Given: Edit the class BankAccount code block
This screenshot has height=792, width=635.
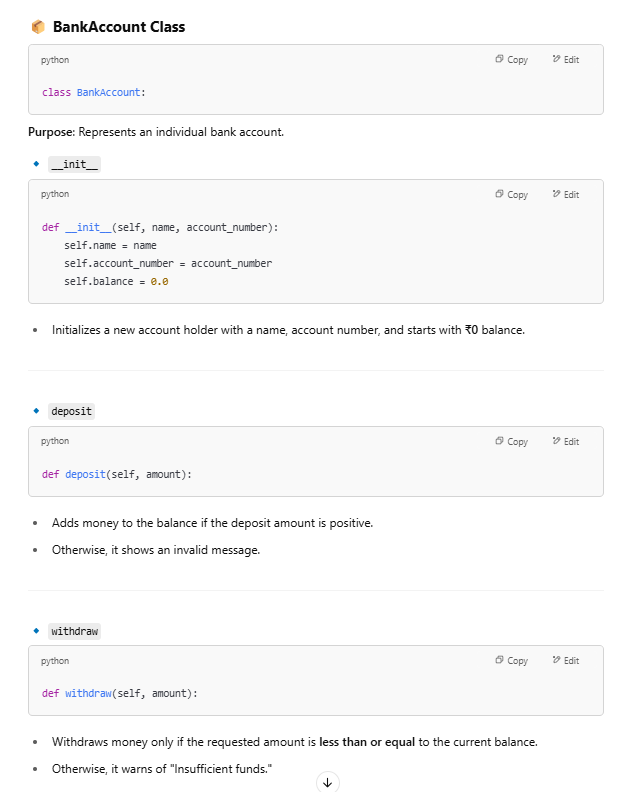Looking at the screenshot, I should click(565, 60).
